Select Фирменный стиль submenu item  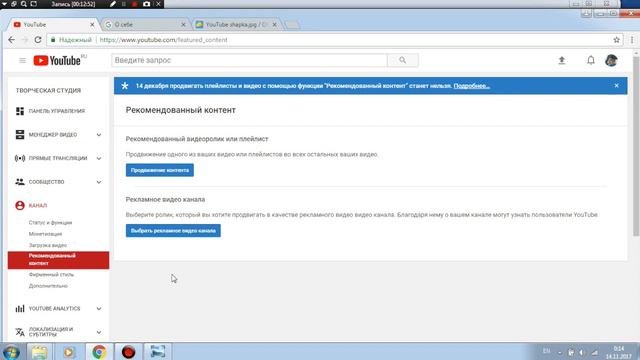click(51, 275)
